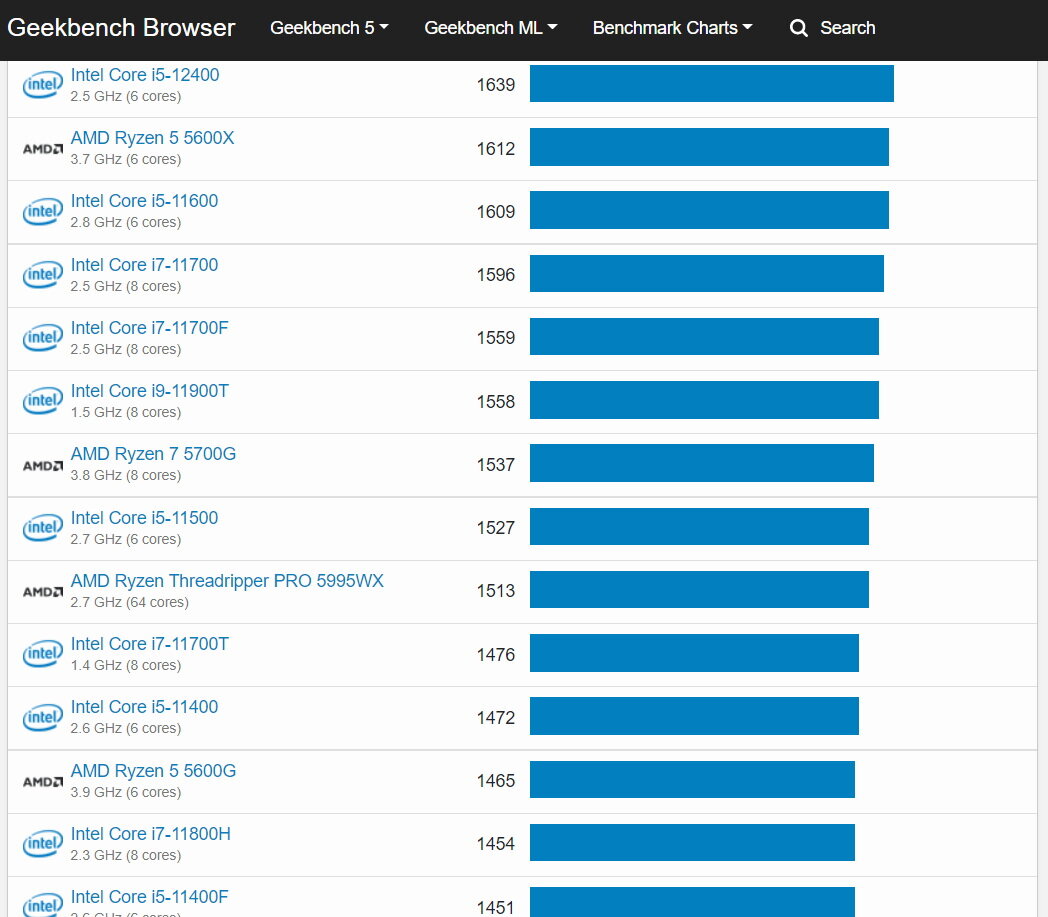Click the '2.7 GHz (64 cores)' text

(x=130, y=602)
